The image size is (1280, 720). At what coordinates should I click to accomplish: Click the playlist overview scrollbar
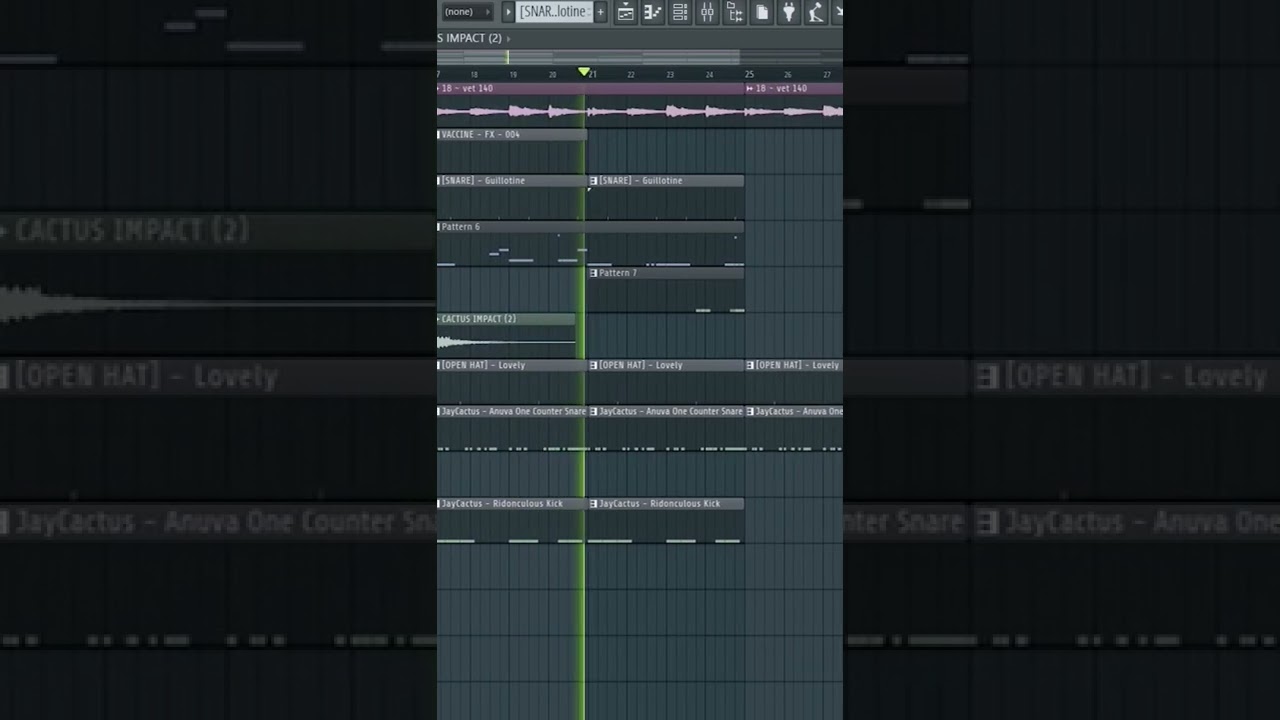pos(640,57)
